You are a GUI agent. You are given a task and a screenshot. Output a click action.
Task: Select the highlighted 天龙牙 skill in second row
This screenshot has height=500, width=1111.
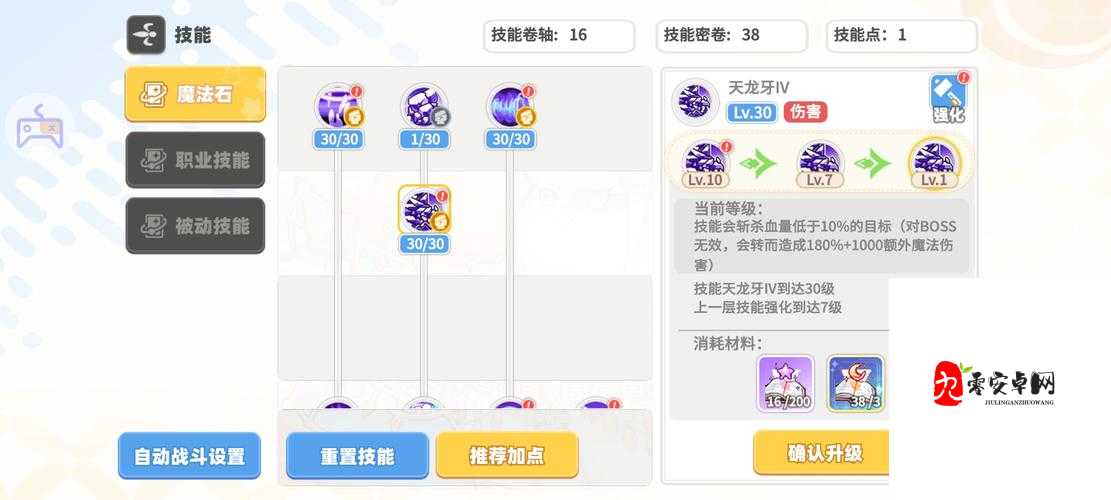[424, 210]
